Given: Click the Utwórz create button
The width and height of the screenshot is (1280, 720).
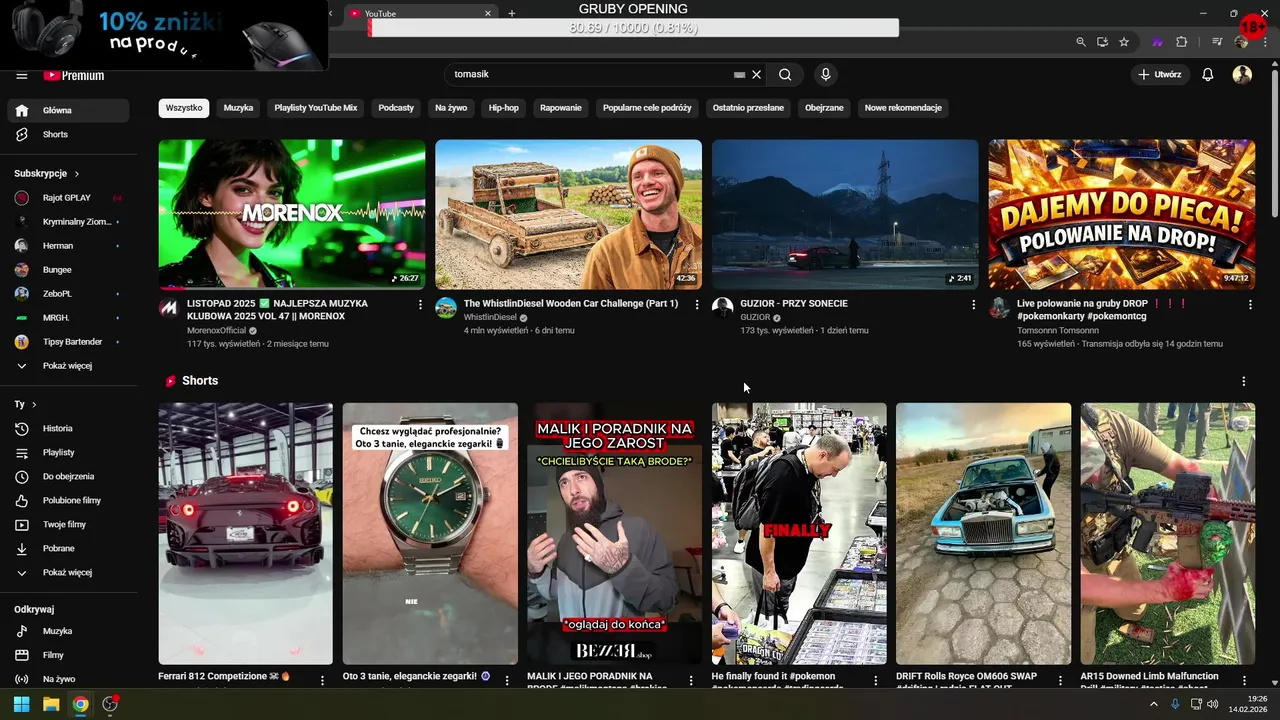Looking at the screenshot, I should pyautogui.click(x=1160, y=74).
